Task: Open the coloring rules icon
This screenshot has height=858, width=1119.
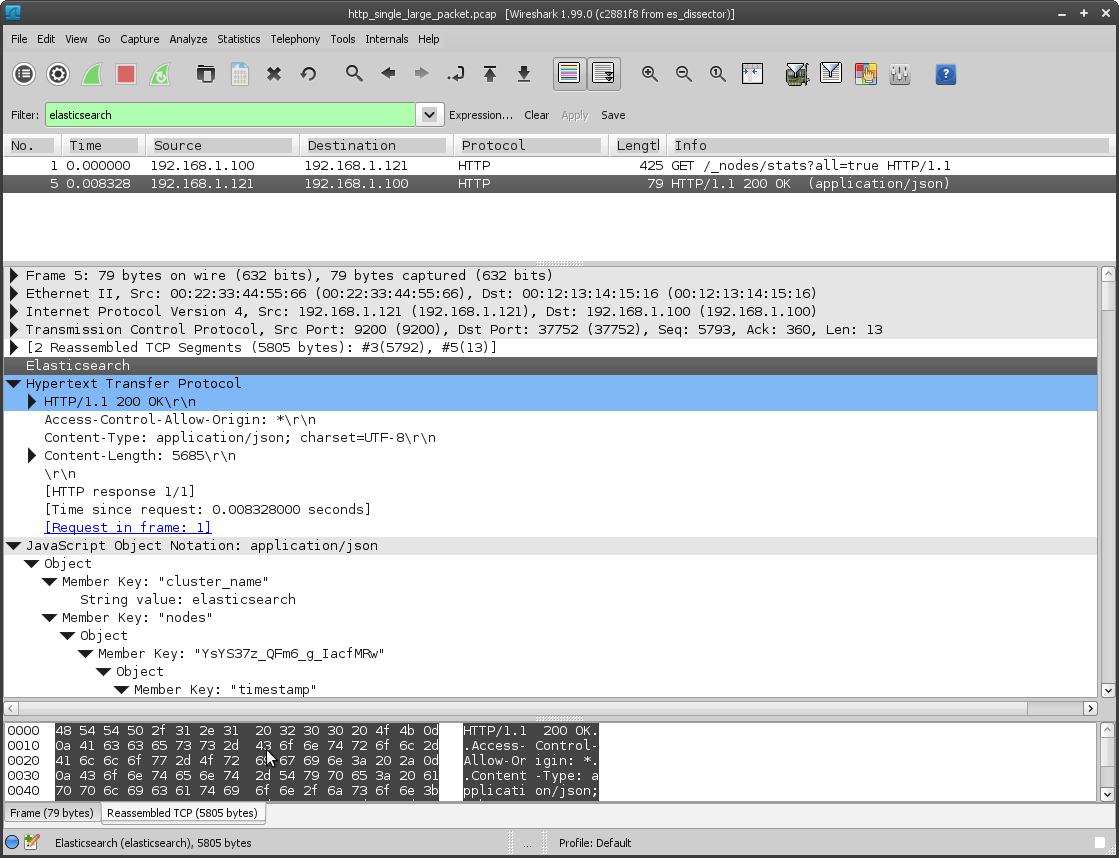Action: click(866, 74)
